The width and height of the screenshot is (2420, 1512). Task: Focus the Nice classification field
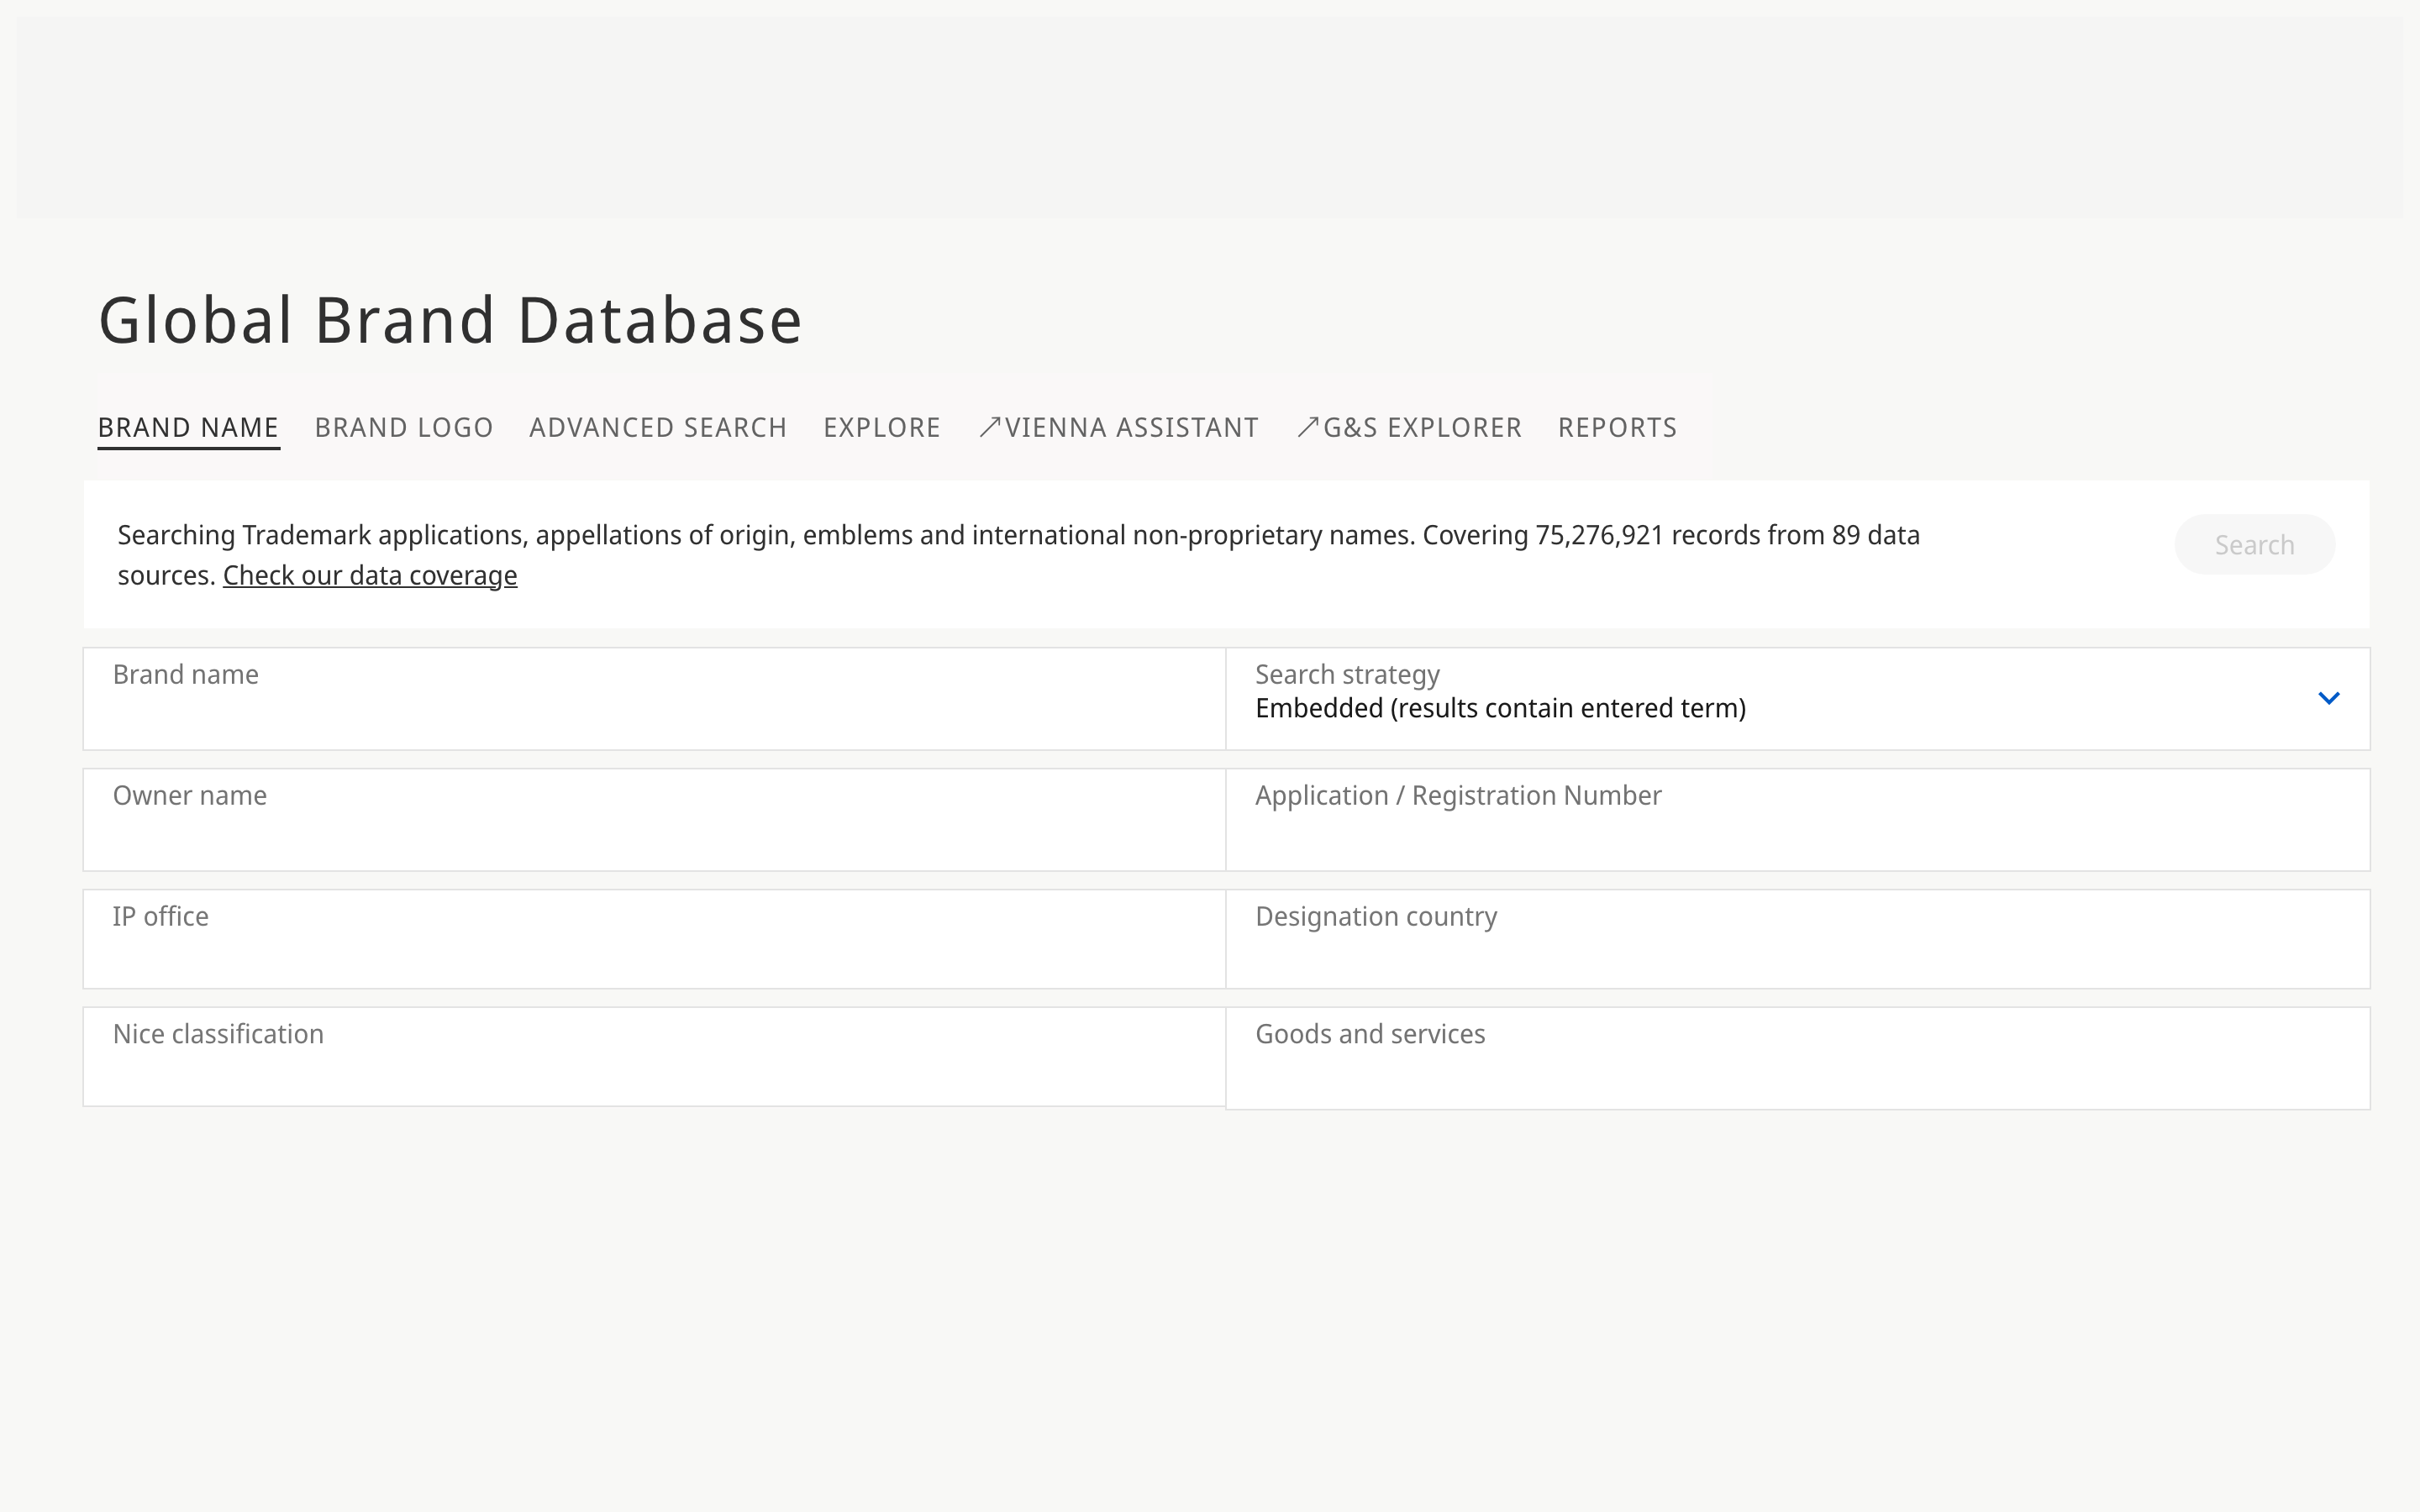tap(654, 1057)
